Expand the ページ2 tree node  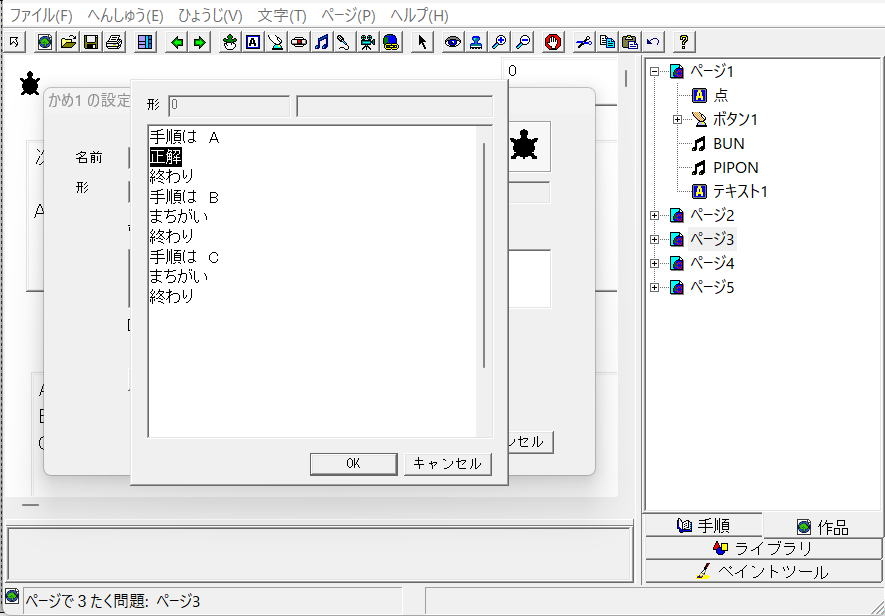click(x=654, y=215)
